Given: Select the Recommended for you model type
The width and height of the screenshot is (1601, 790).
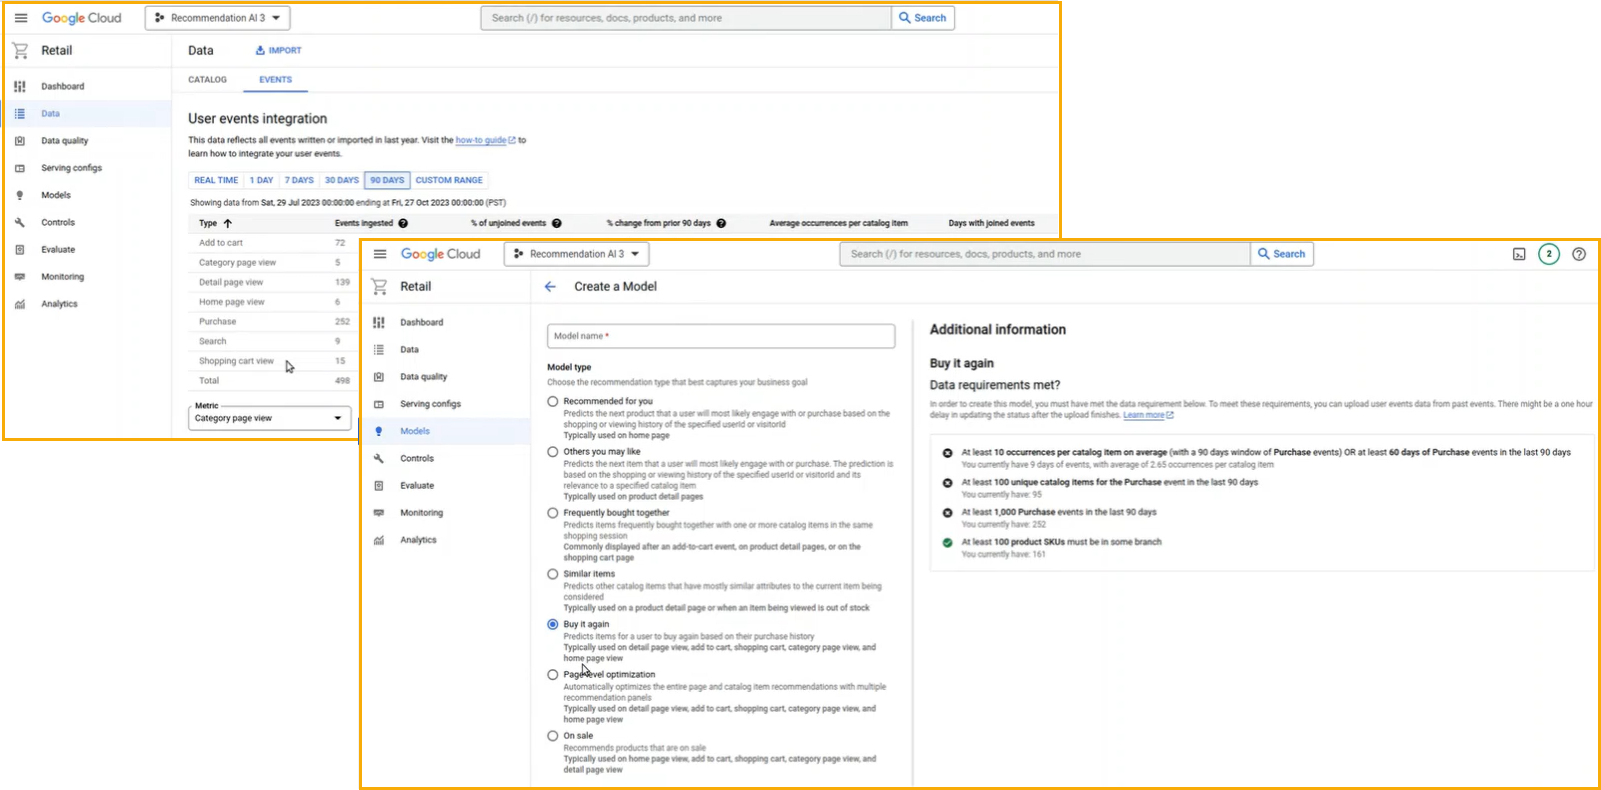Looking at the screenshot, I should (x=553, y=401).
